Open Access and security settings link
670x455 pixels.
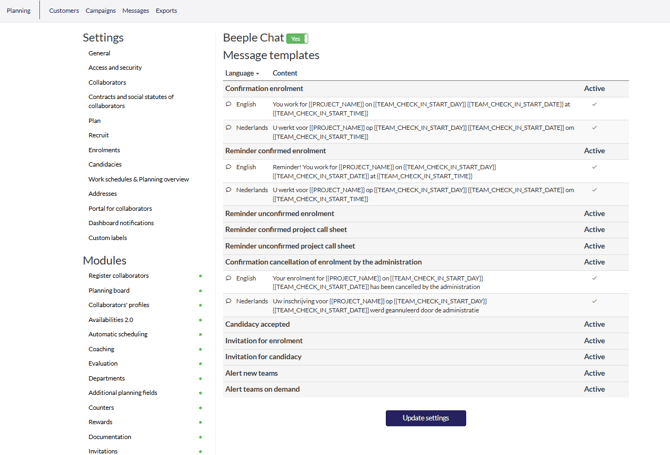tap(115, 68)
